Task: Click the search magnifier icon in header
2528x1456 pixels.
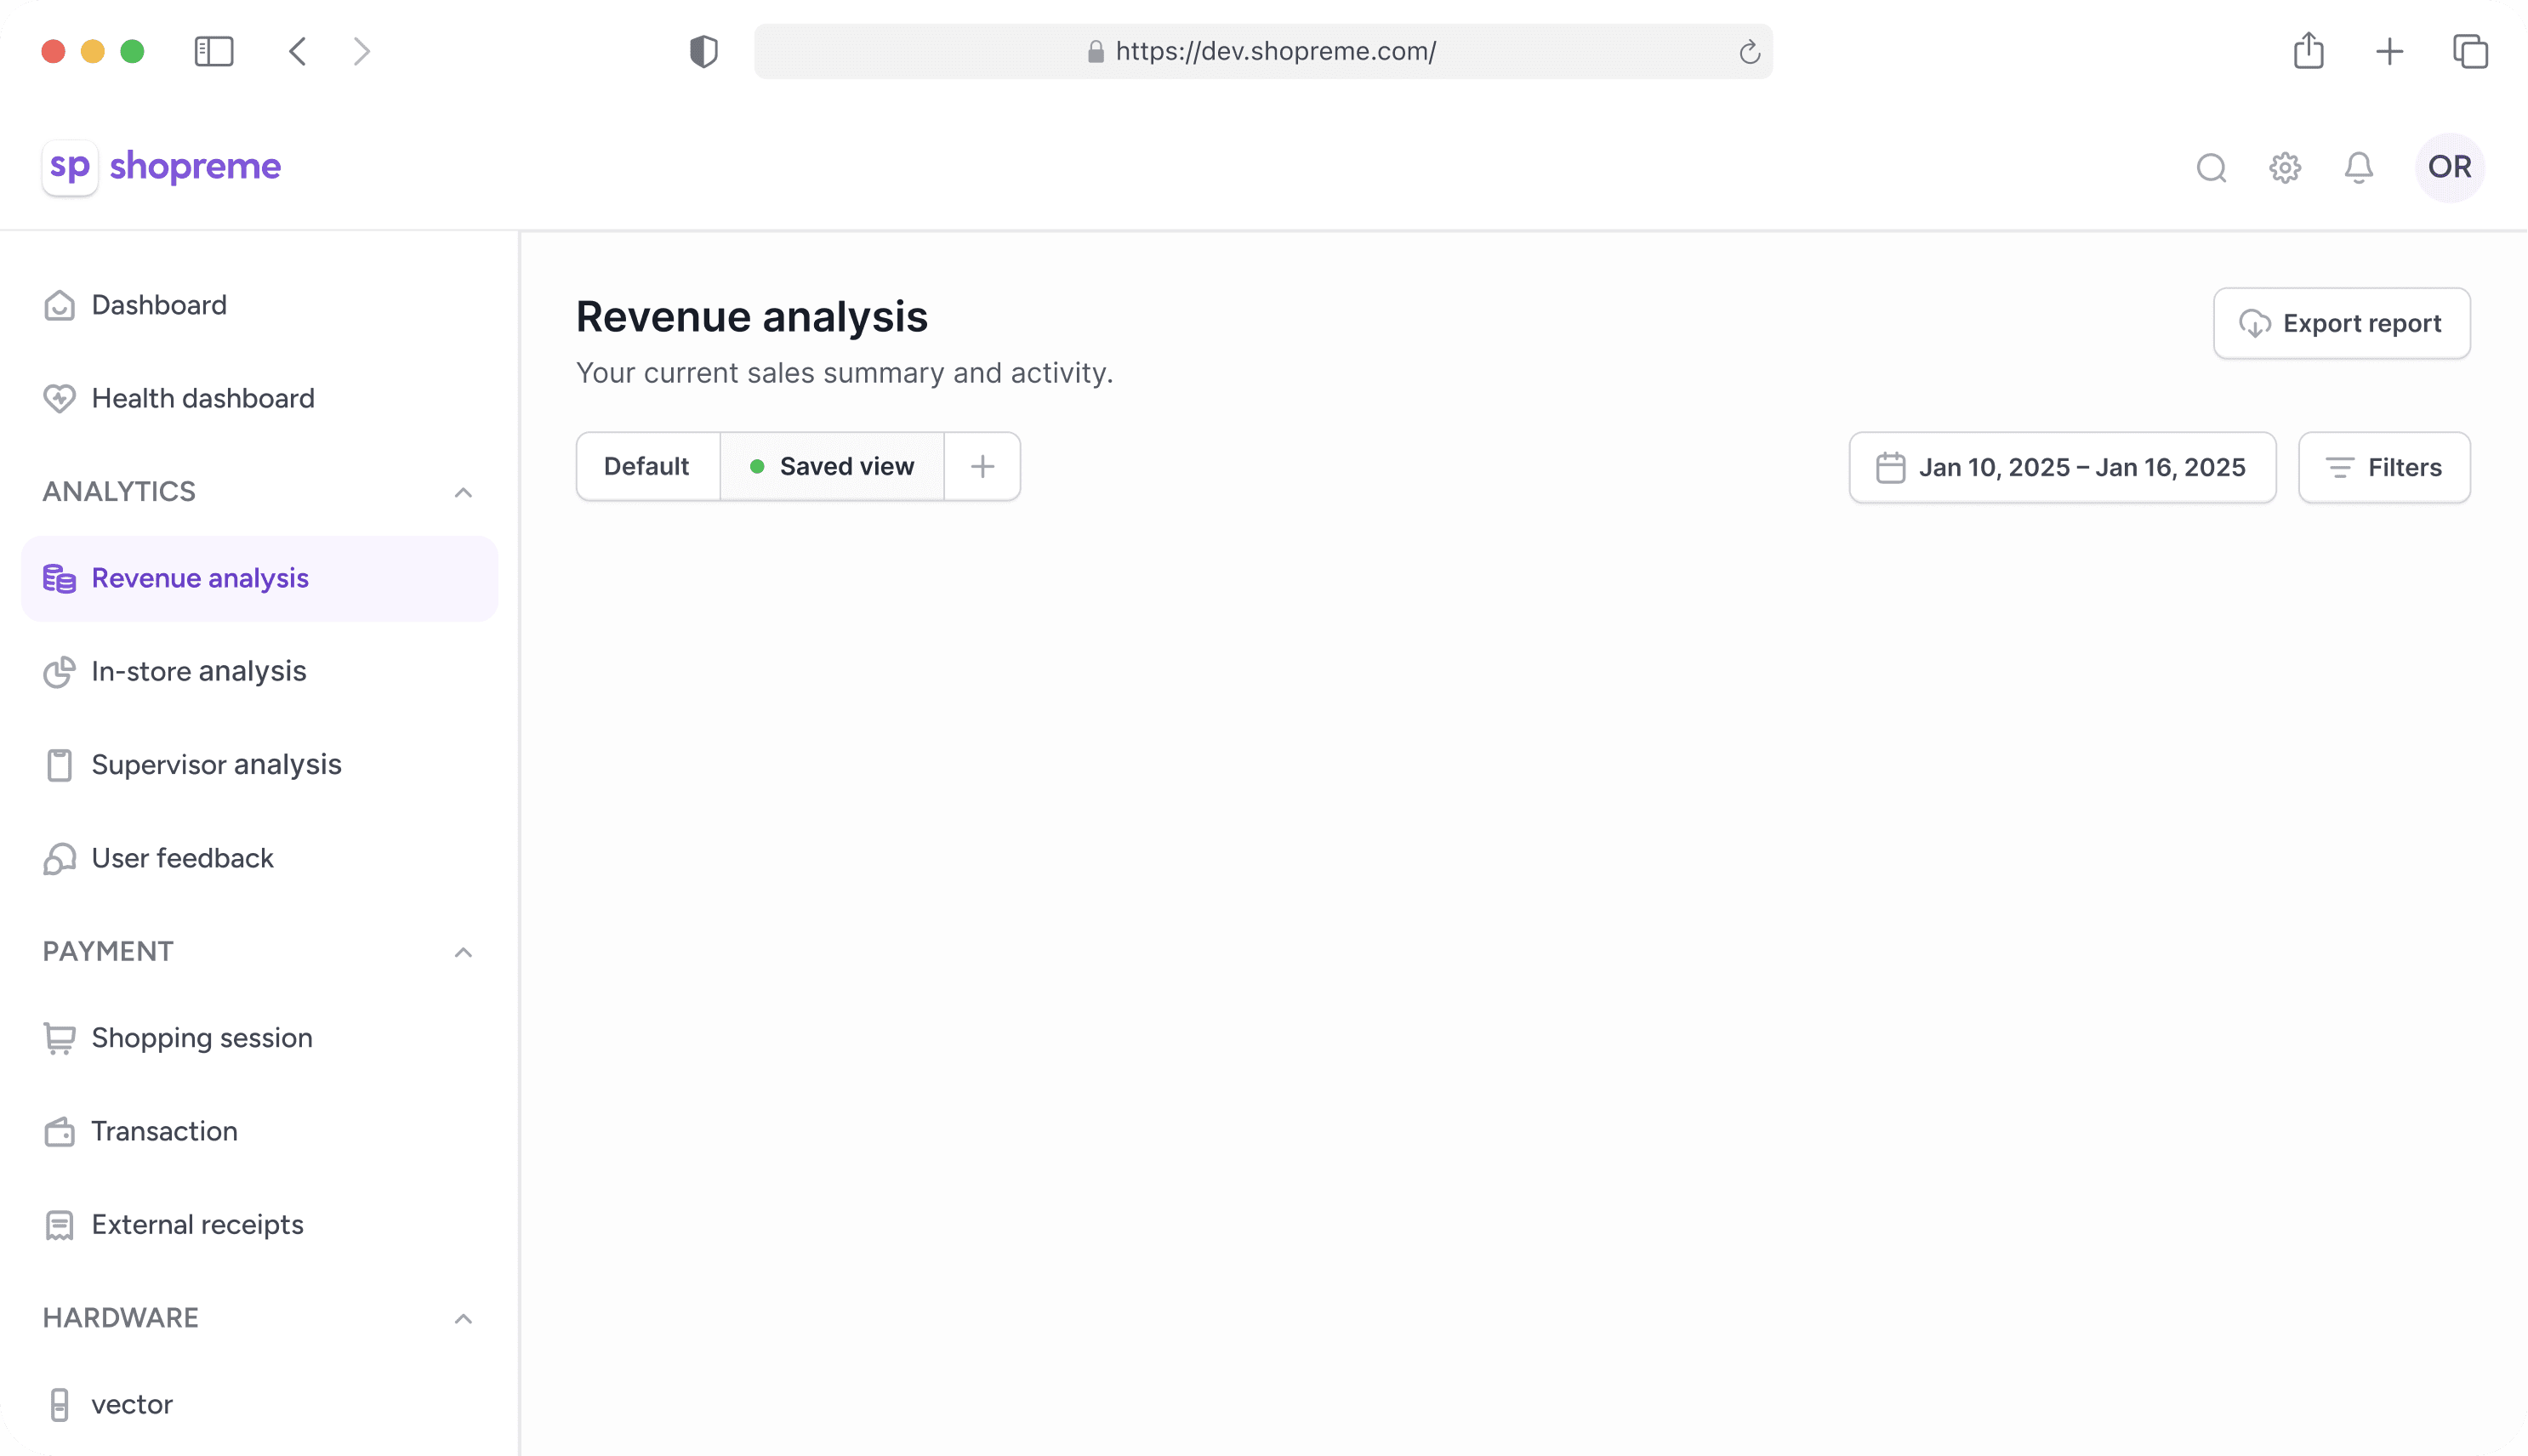Action: click(x=2211, y=167)
